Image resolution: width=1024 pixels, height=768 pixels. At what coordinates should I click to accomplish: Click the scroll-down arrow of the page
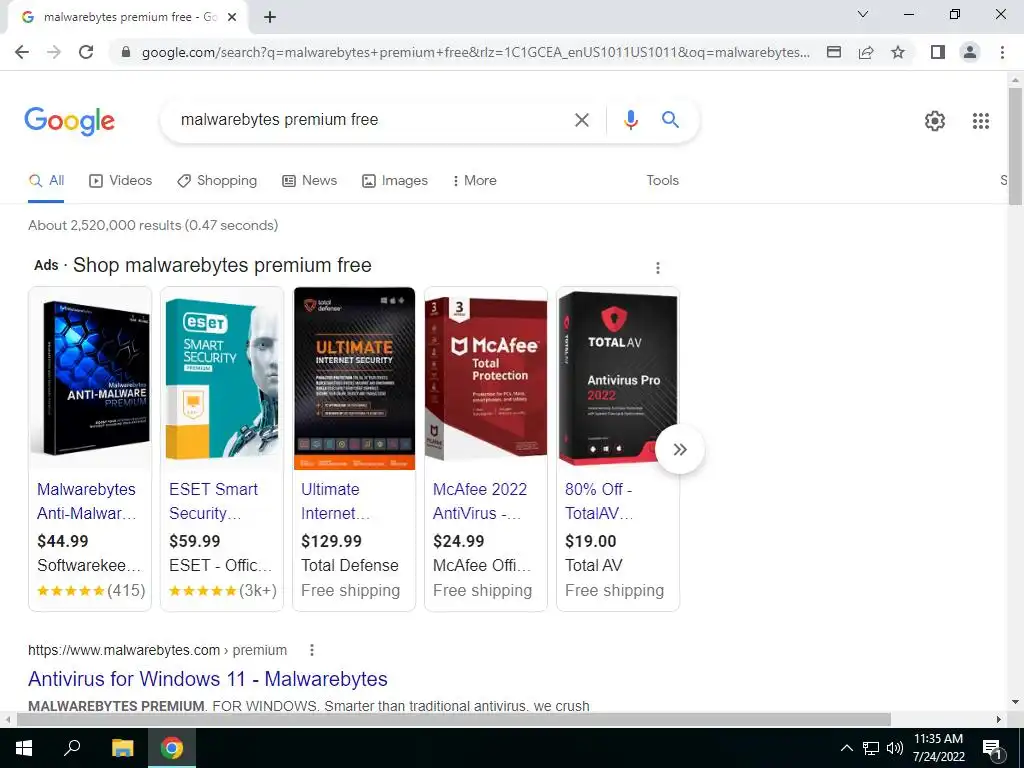[x=1015, y=703]
